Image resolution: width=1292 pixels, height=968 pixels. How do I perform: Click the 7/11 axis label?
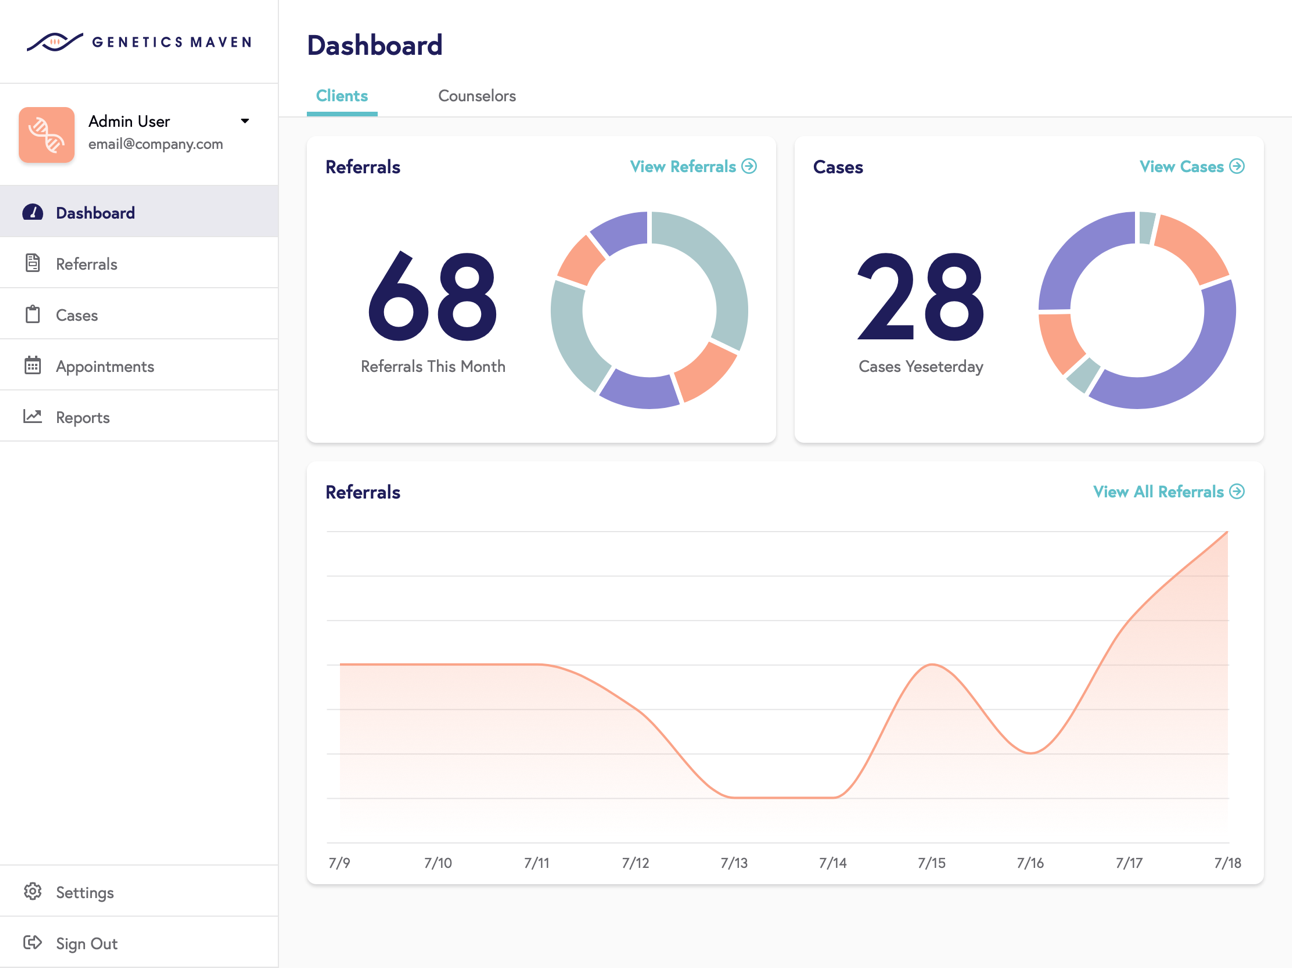(x=537, y=862)
